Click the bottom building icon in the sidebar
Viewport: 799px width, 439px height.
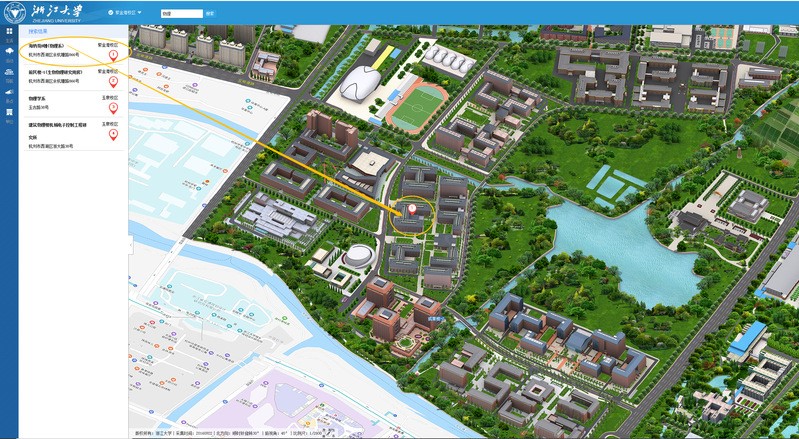pos(9,112)
